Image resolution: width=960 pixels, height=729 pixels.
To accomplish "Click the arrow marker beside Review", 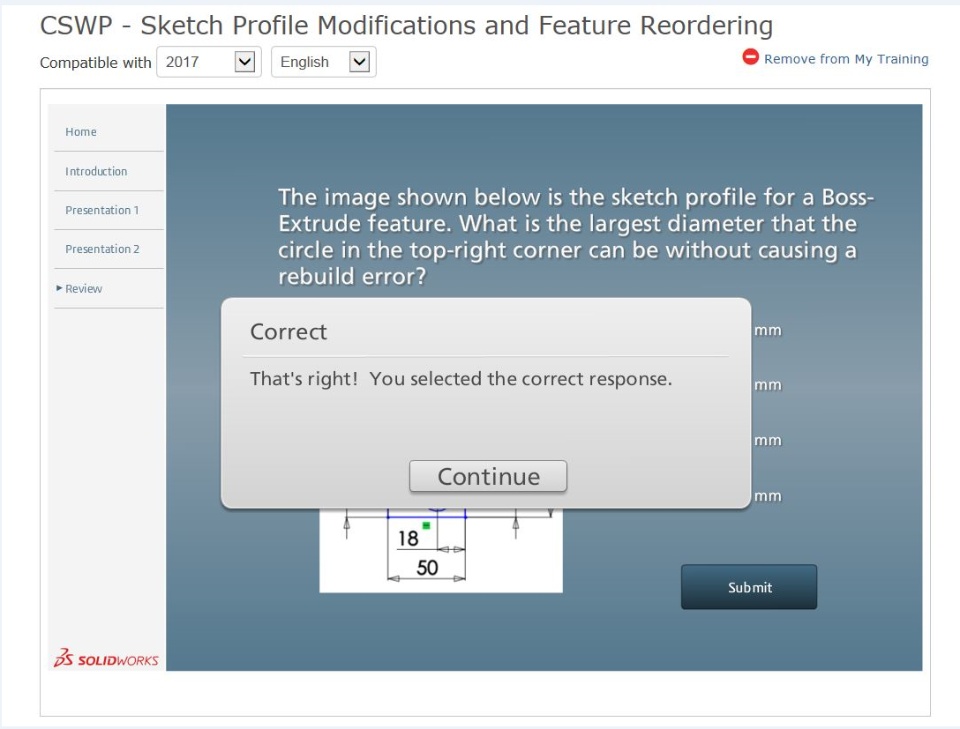I will 59,288.
